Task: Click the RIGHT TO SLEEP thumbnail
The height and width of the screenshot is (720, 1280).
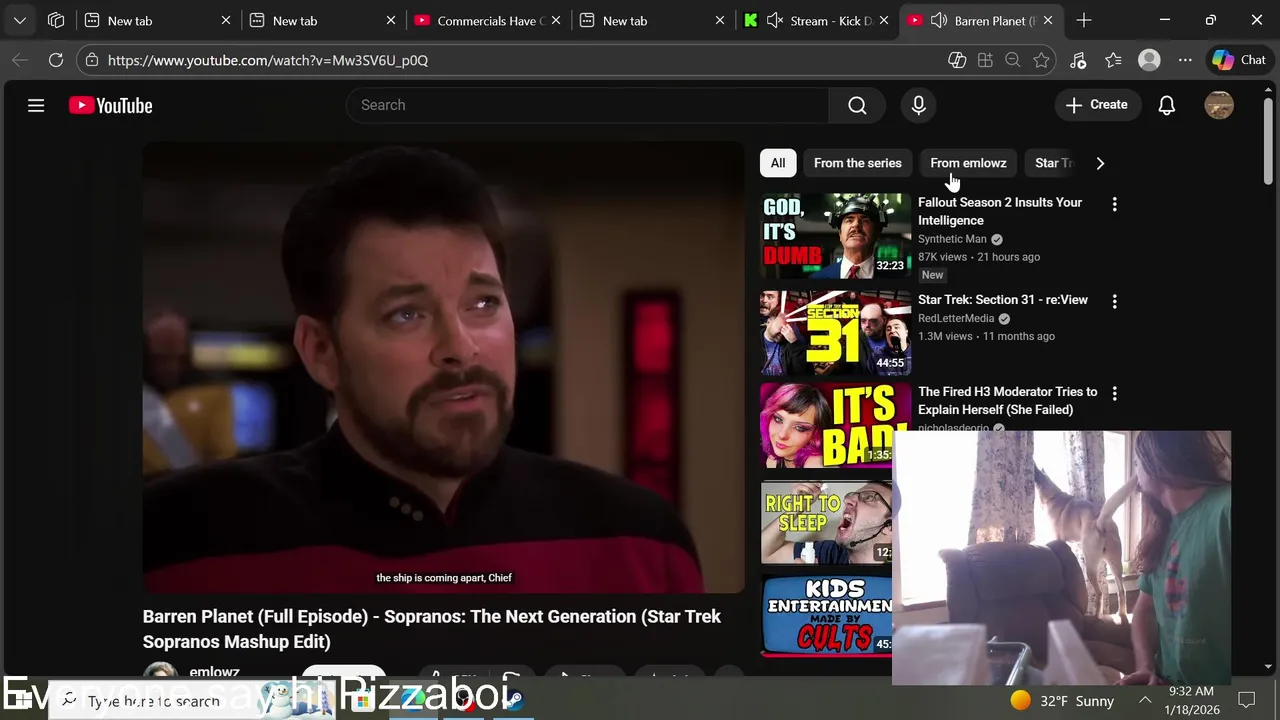Action: 826,522
